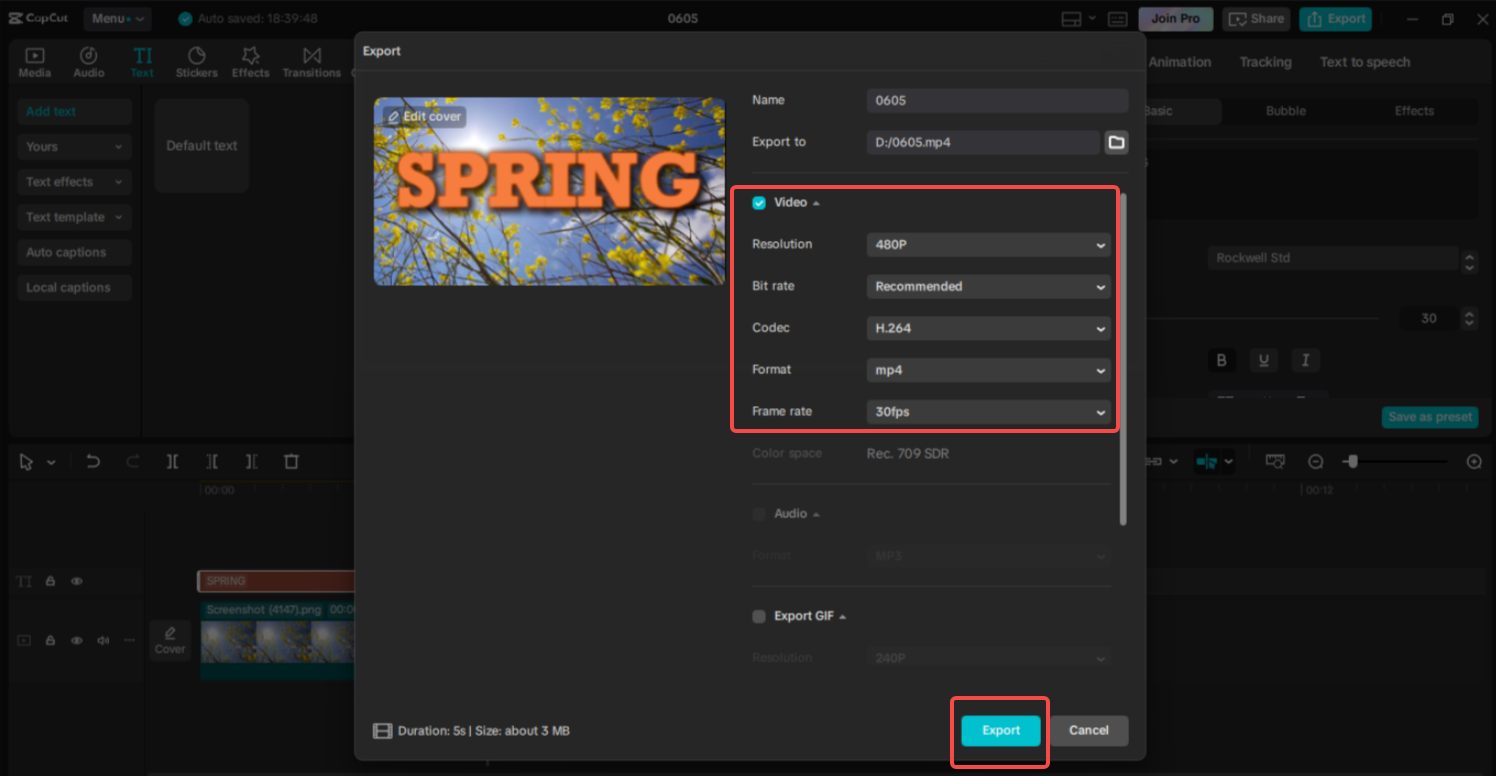
Task: Collapse the Audio section arrow
Action: tap(816, 514)
